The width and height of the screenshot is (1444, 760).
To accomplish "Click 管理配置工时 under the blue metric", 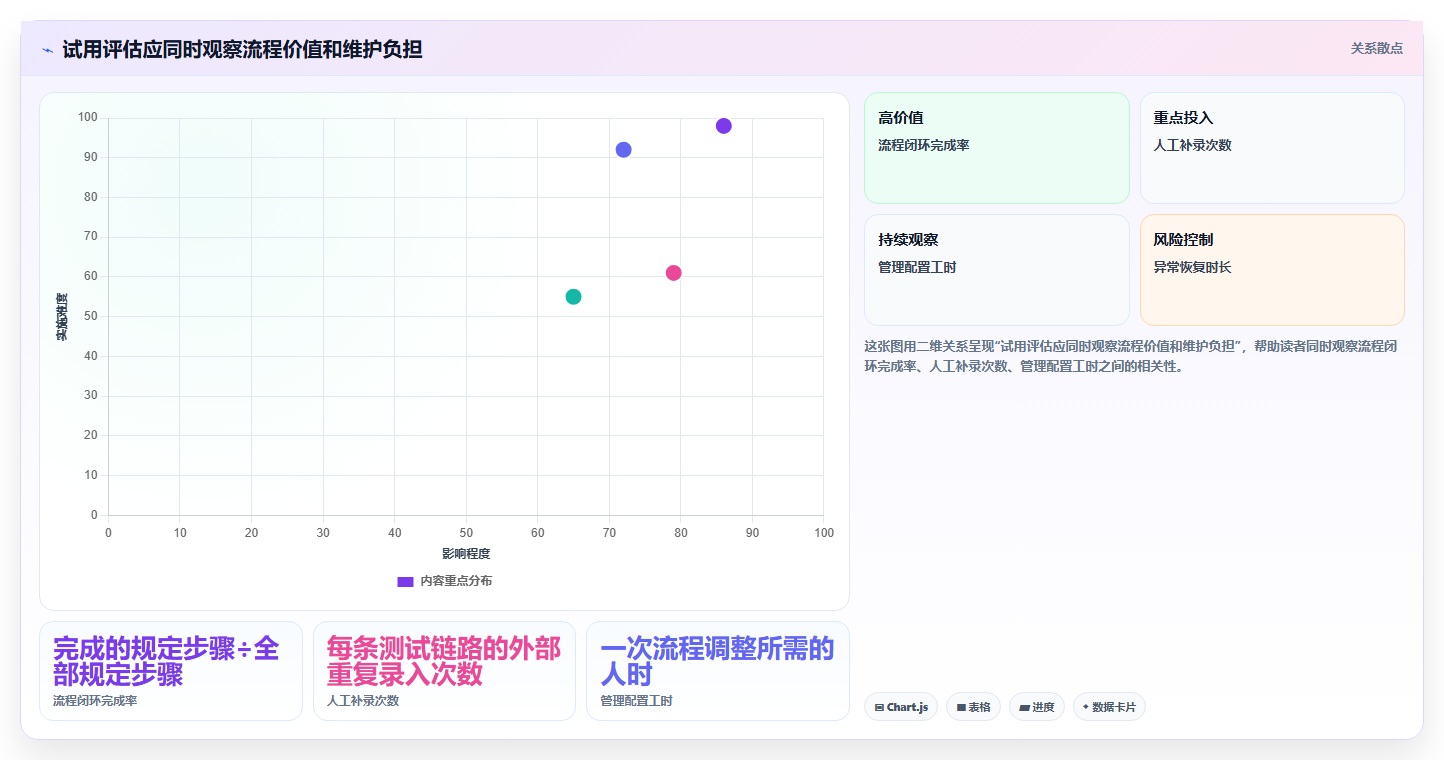I will point(636,701).
